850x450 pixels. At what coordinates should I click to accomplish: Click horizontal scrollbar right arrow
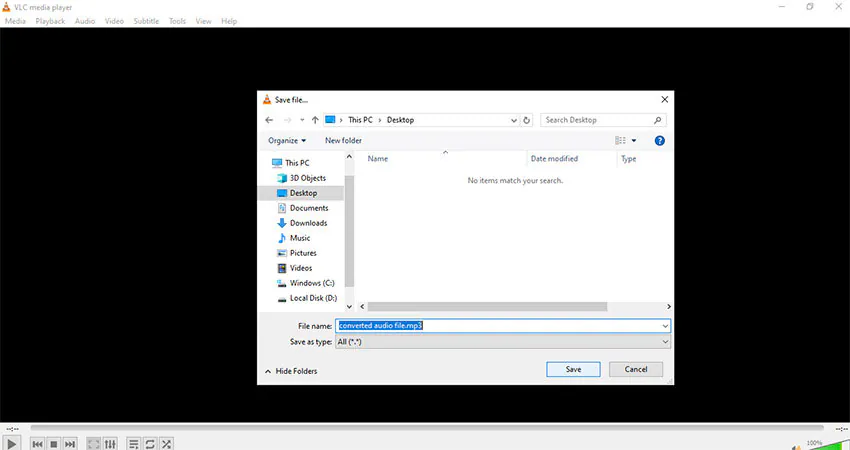pyautogui.click(x=668, y=306)
